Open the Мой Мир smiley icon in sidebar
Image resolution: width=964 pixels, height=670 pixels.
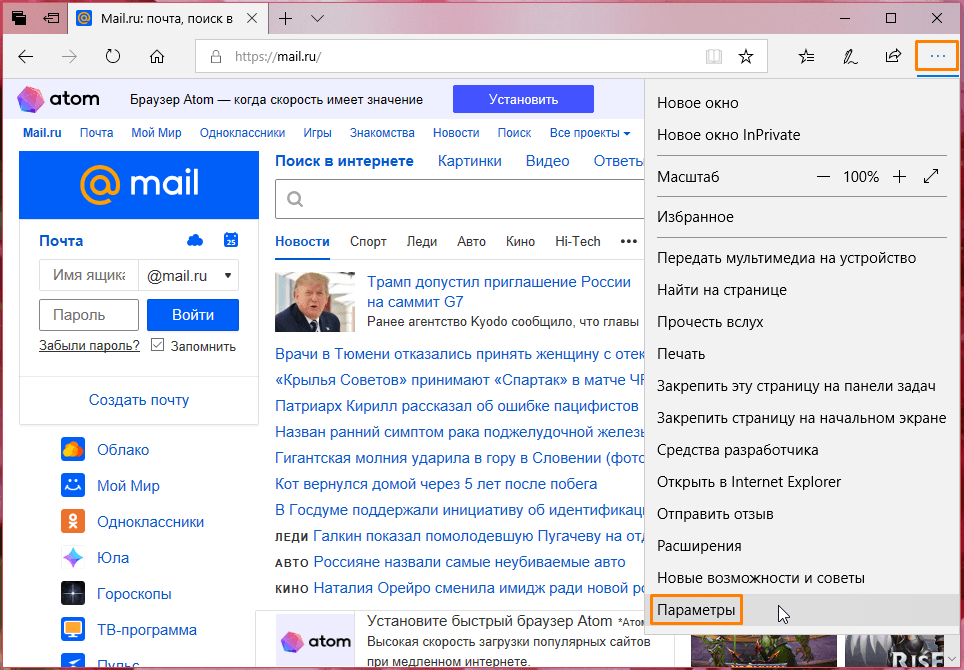click(x=73, y=485)
